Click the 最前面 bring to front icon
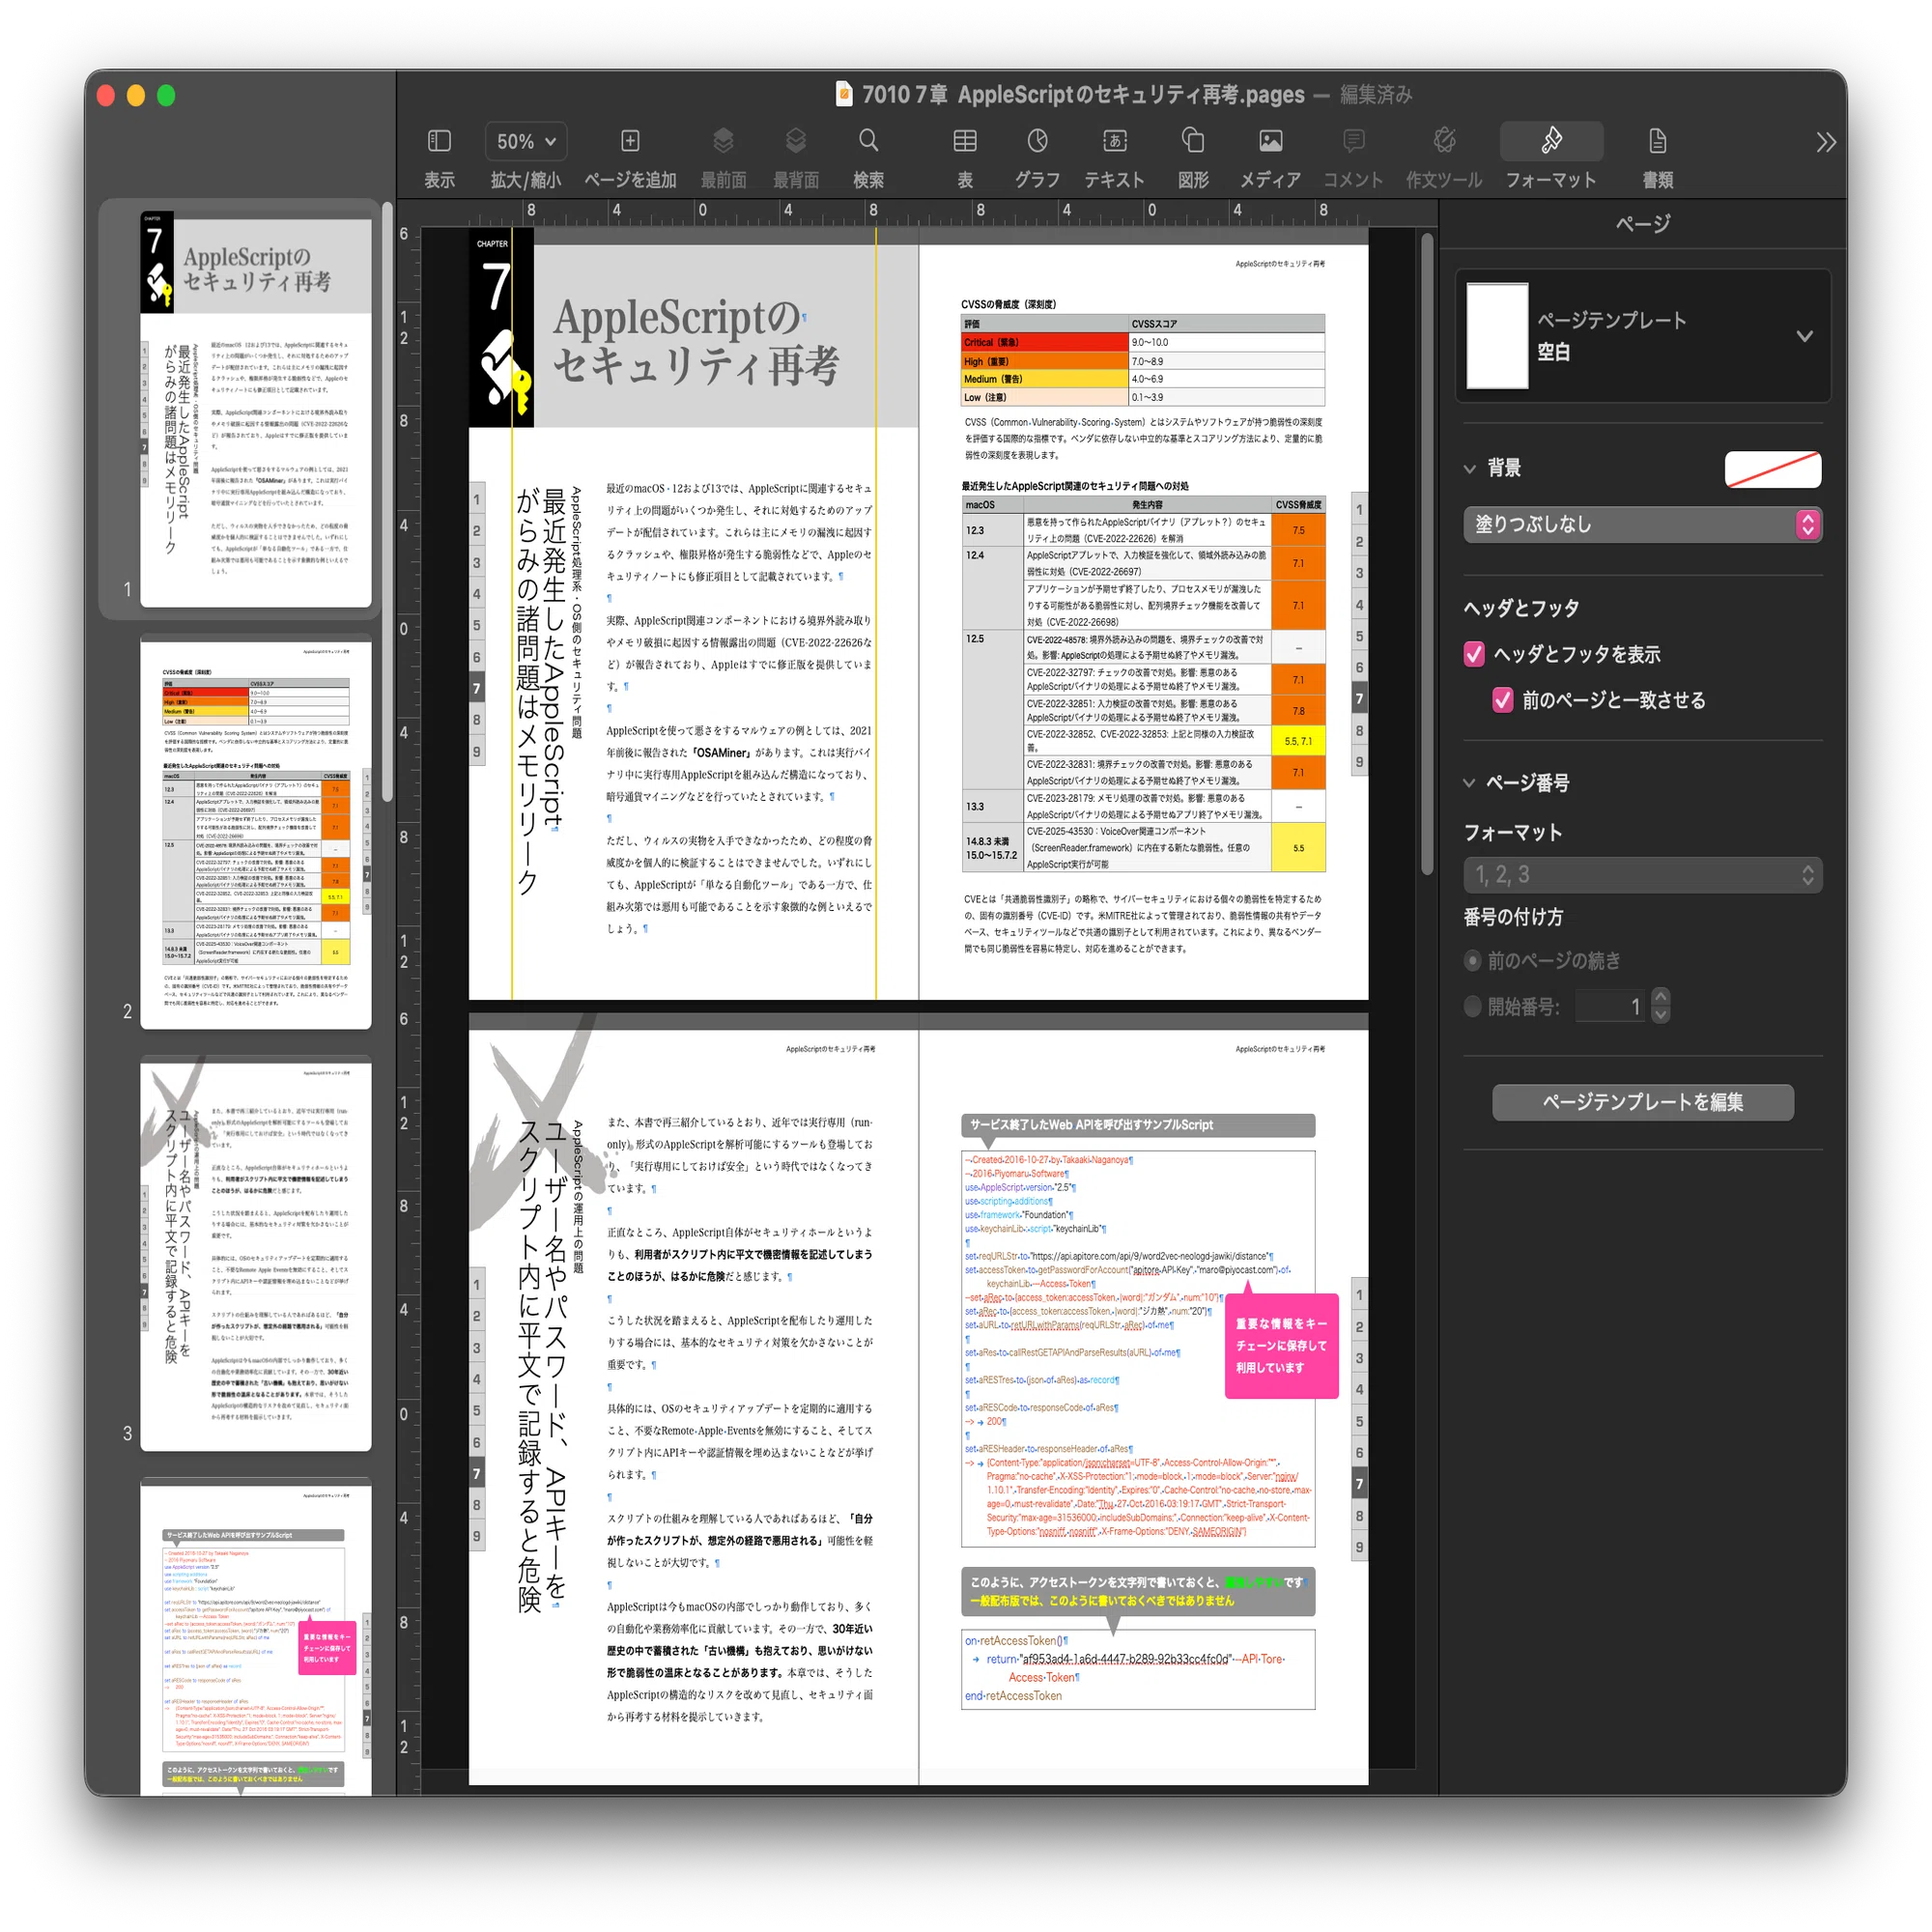The image size is (1932, 1932). click(723, 141)
